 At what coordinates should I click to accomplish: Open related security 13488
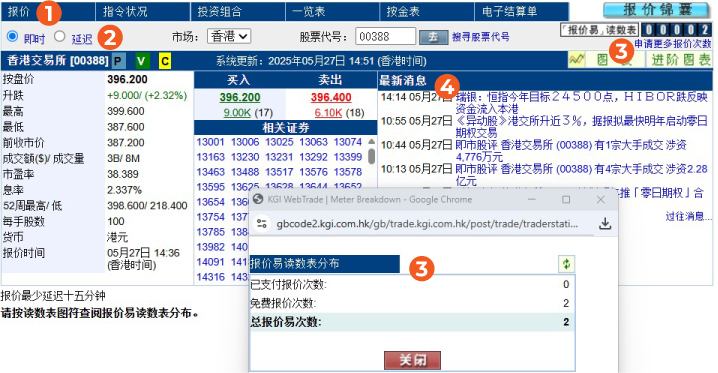[245, 172]
